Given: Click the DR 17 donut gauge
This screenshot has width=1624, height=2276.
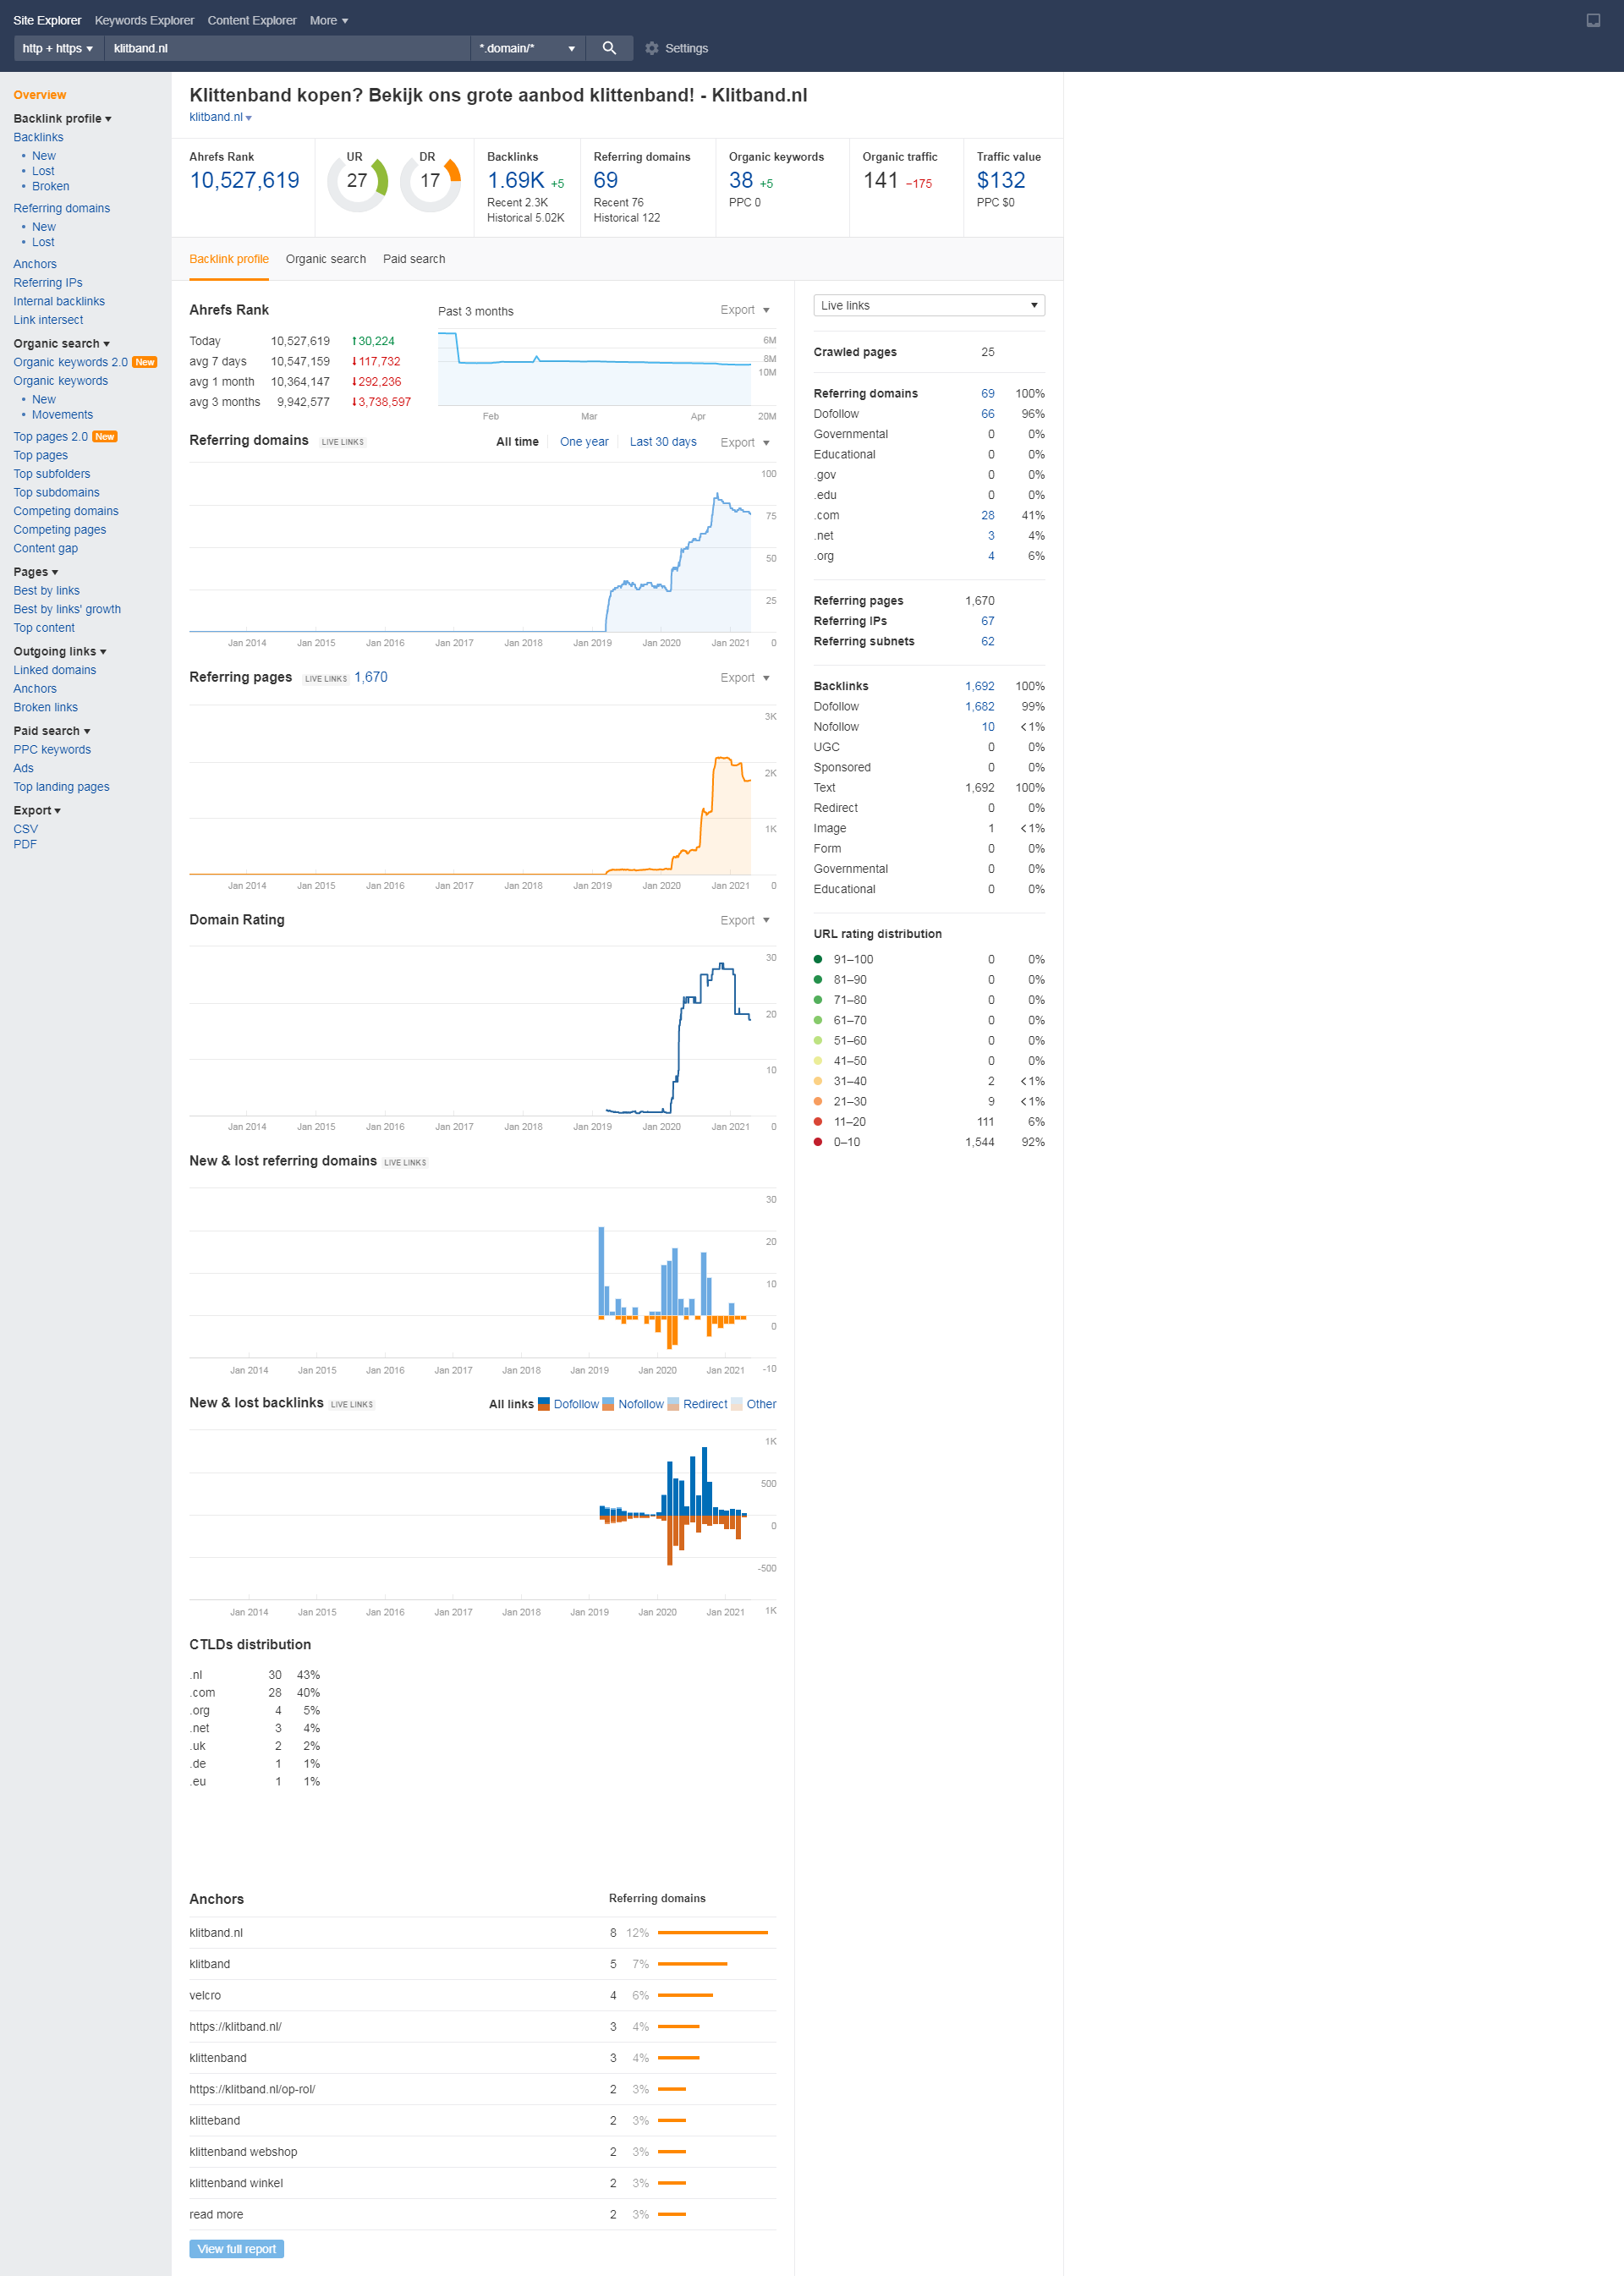Looking at the screenshot, I should (430, 181).
